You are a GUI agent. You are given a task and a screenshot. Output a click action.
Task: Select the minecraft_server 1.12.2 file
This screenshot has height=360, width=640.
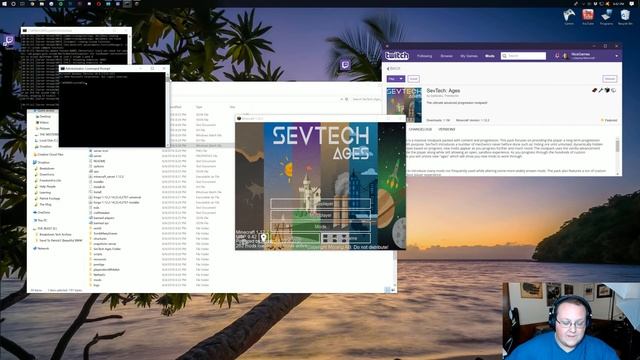pyautogui.click(x=108, y=176)
